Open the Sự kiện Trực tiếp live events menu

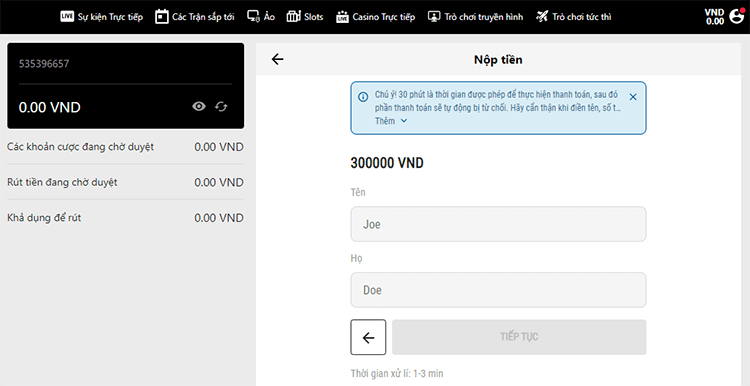(101, 17)
